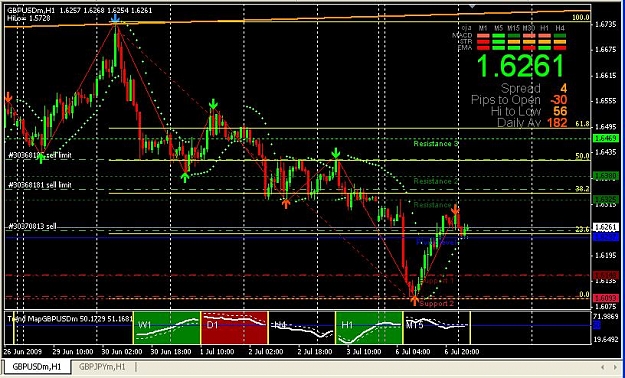This screenshot has width=625, height=378.
Task: Click the white 1.6261 current price tag
Action: (606, 227)
